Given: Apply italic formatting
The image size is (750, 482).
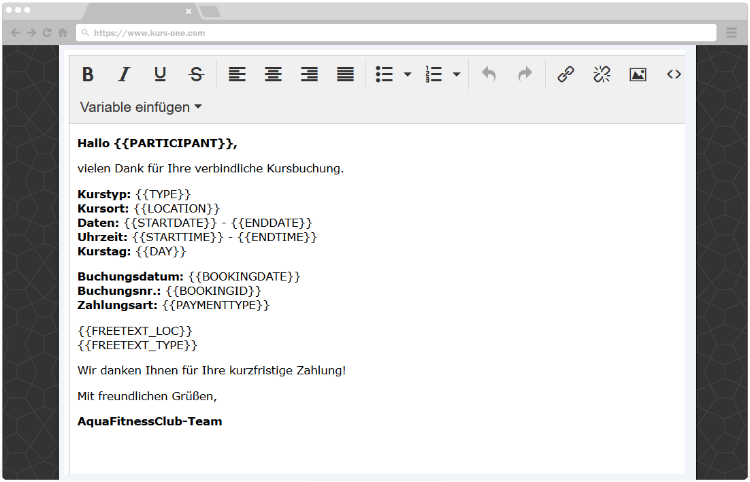Looking at the screenshot, I should [124, 75].
